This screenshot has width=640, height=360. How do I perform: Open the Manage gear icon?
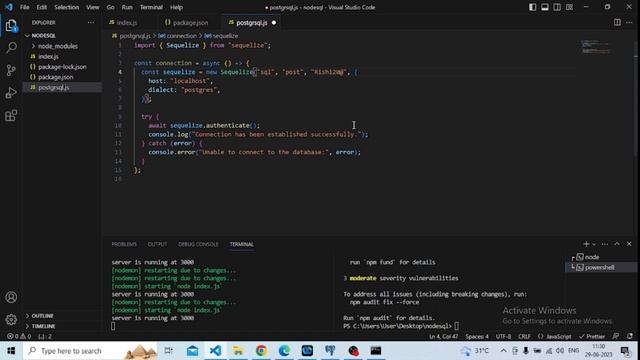[11, 319]
